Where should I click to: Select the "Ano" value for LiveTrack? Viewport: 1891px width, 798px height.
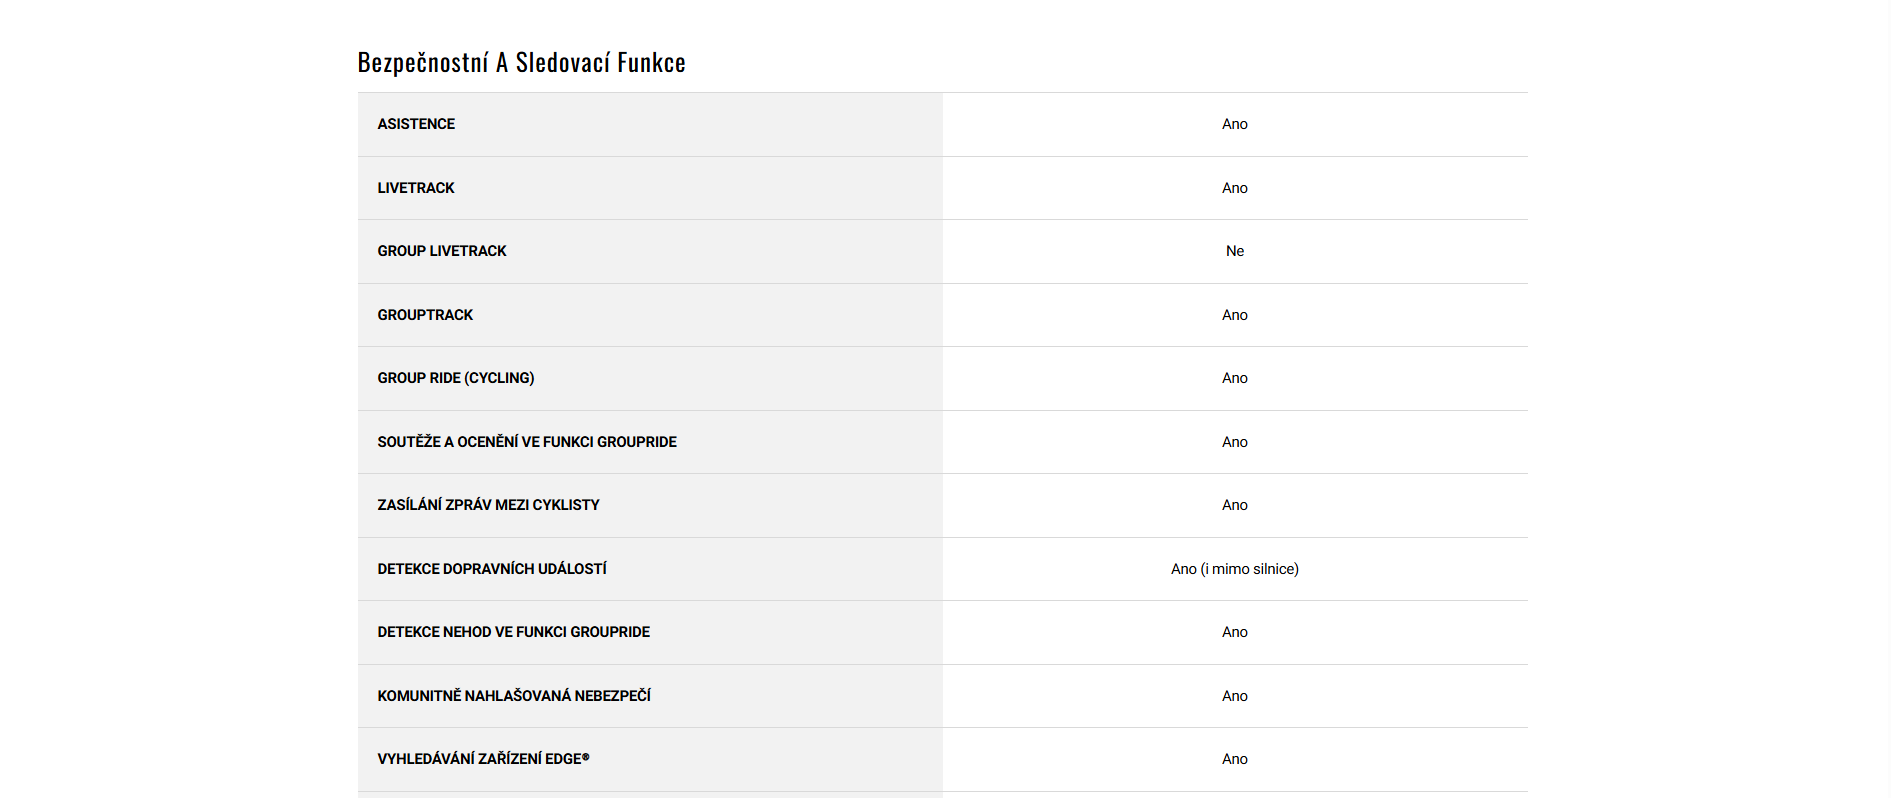click(1235, 188)
